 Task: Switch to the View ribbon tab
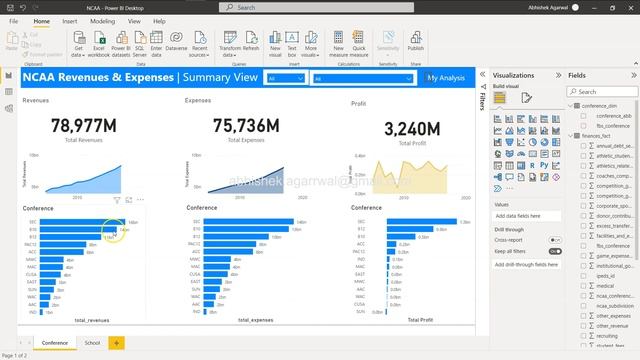[x=134, y=21]
